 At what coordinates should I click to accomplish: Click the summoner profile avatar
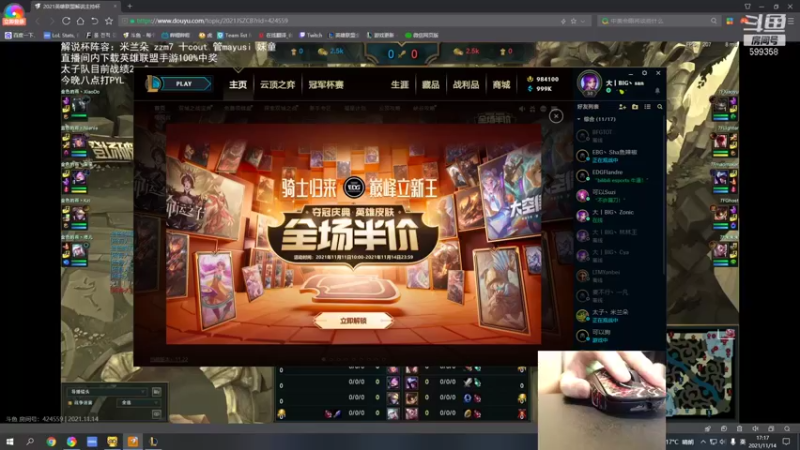coord(589,82)
